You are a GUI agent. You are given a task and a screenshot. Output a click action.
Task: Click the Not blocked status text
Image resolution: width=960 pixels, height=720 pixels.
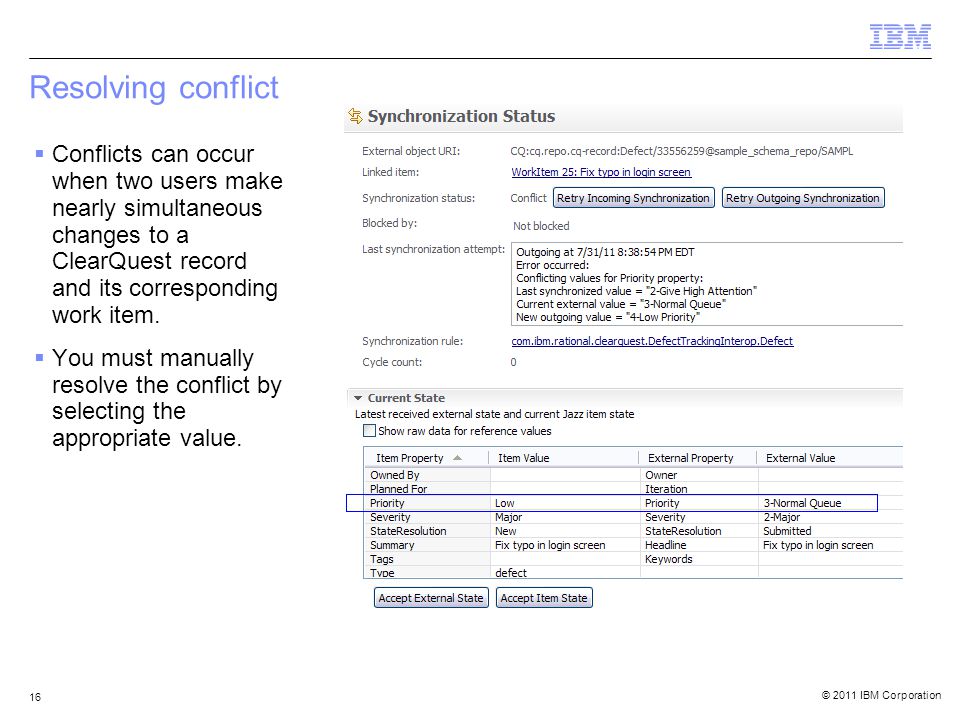[541, 227]
